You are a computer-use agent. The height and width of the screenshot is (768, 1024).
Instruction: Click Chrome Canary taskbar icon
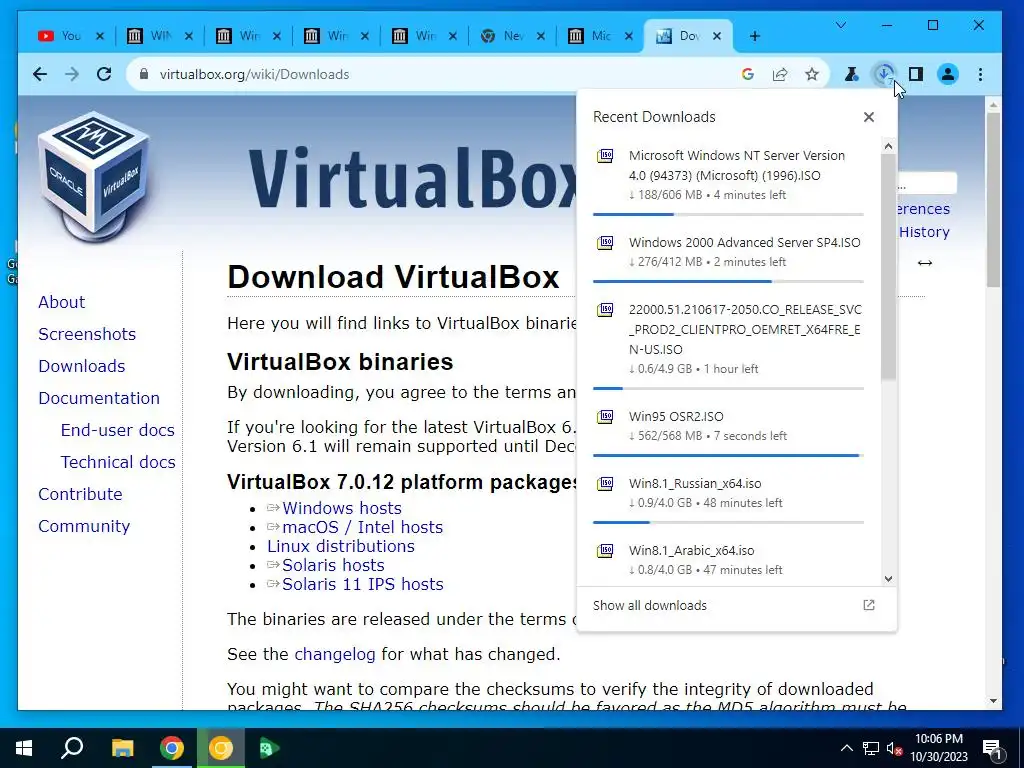221,748
